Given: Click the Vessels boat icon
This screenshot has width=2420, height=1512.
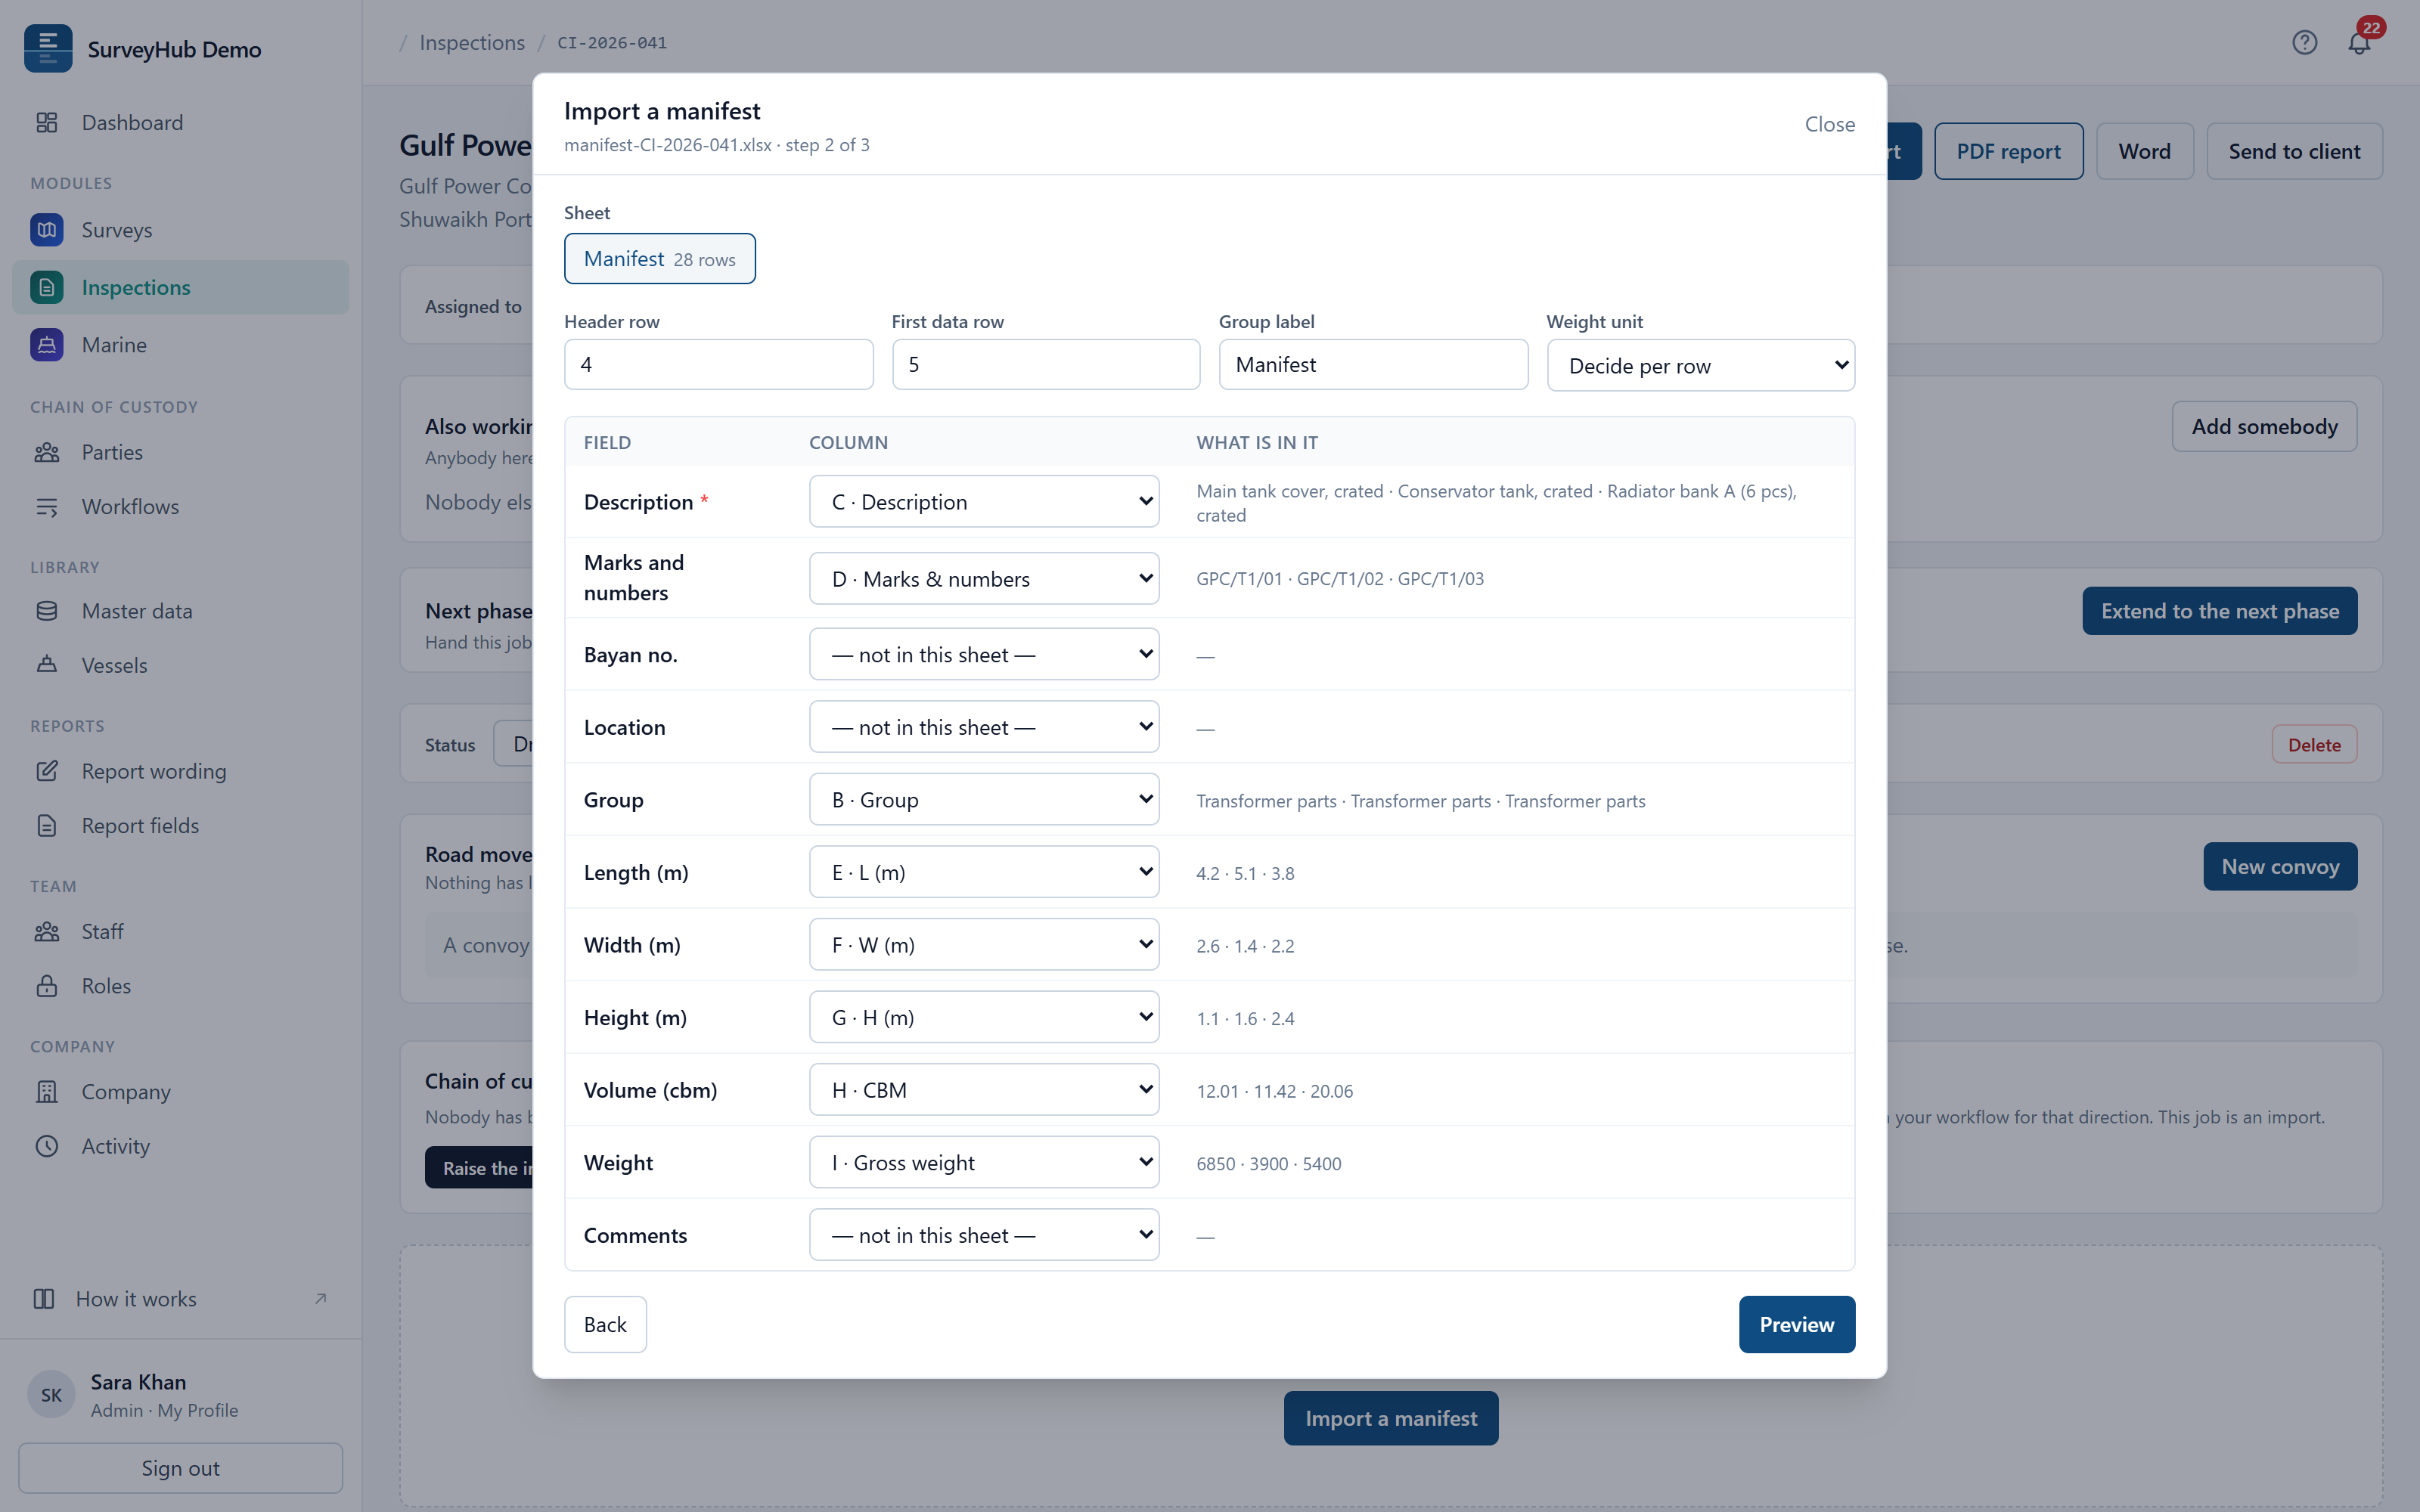Looking at the screenshot, I should 47,664.
